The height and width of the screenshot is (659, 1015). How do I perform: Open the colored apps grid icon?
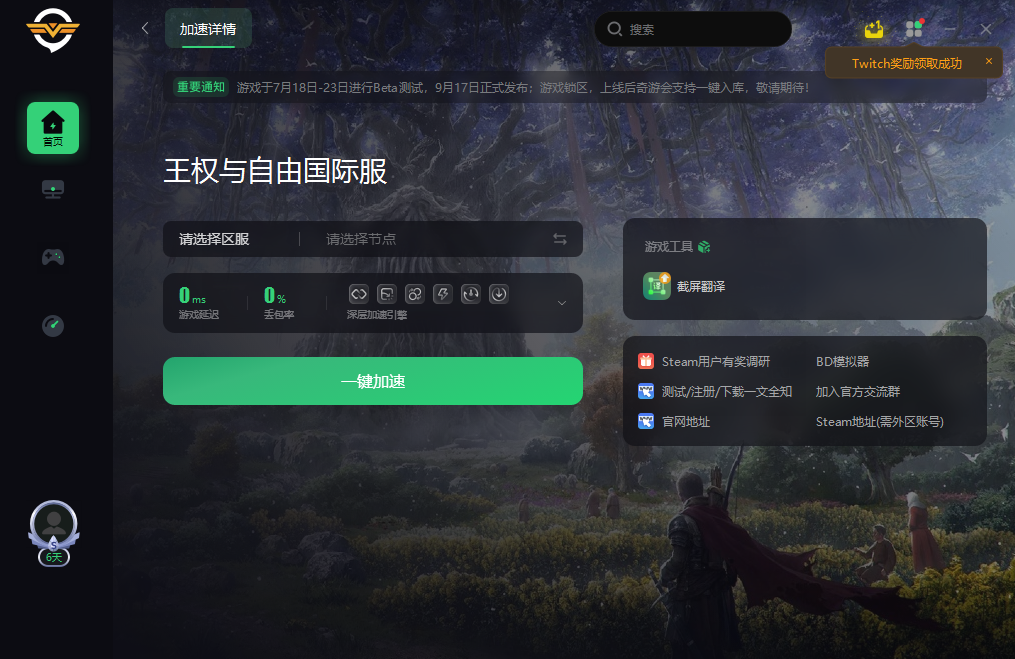coord(914,28)
